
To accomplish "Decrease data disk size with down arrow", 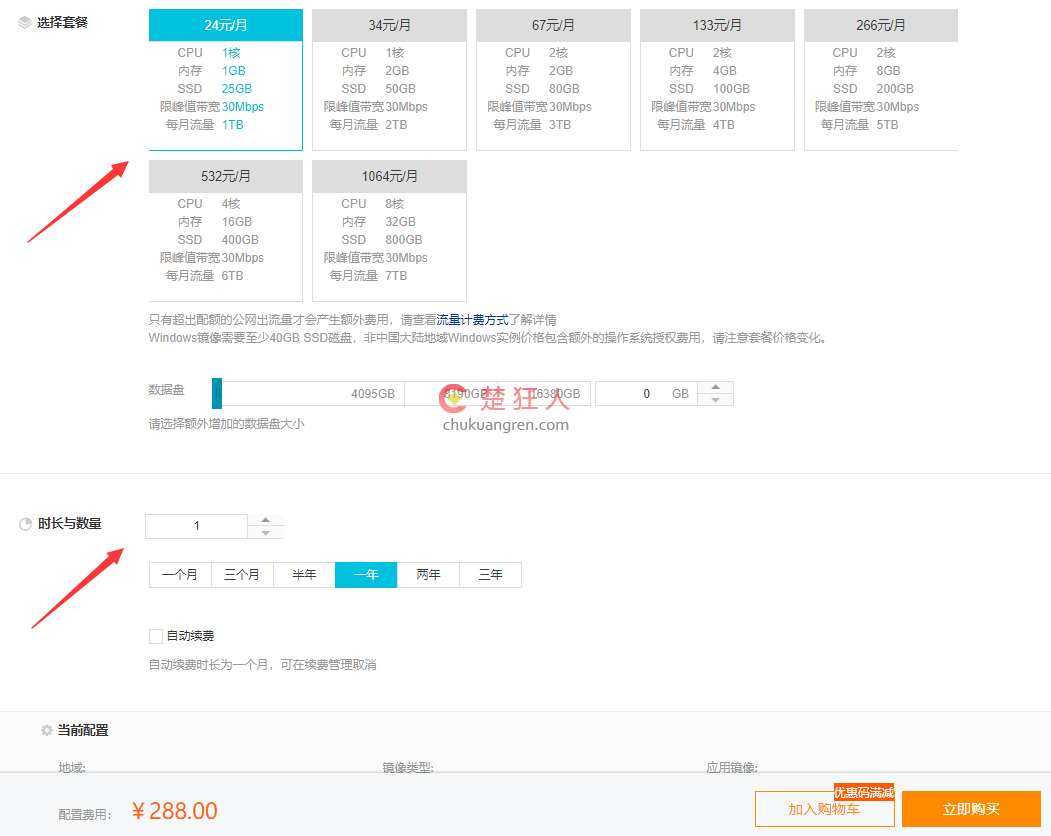I will [715, 400].
